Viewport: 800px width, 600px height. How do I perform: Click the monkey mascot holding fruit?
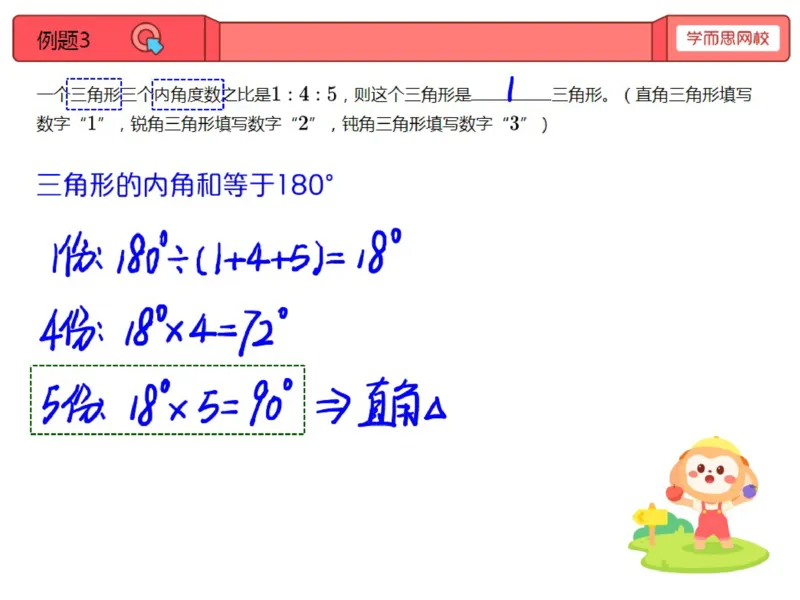712,491
